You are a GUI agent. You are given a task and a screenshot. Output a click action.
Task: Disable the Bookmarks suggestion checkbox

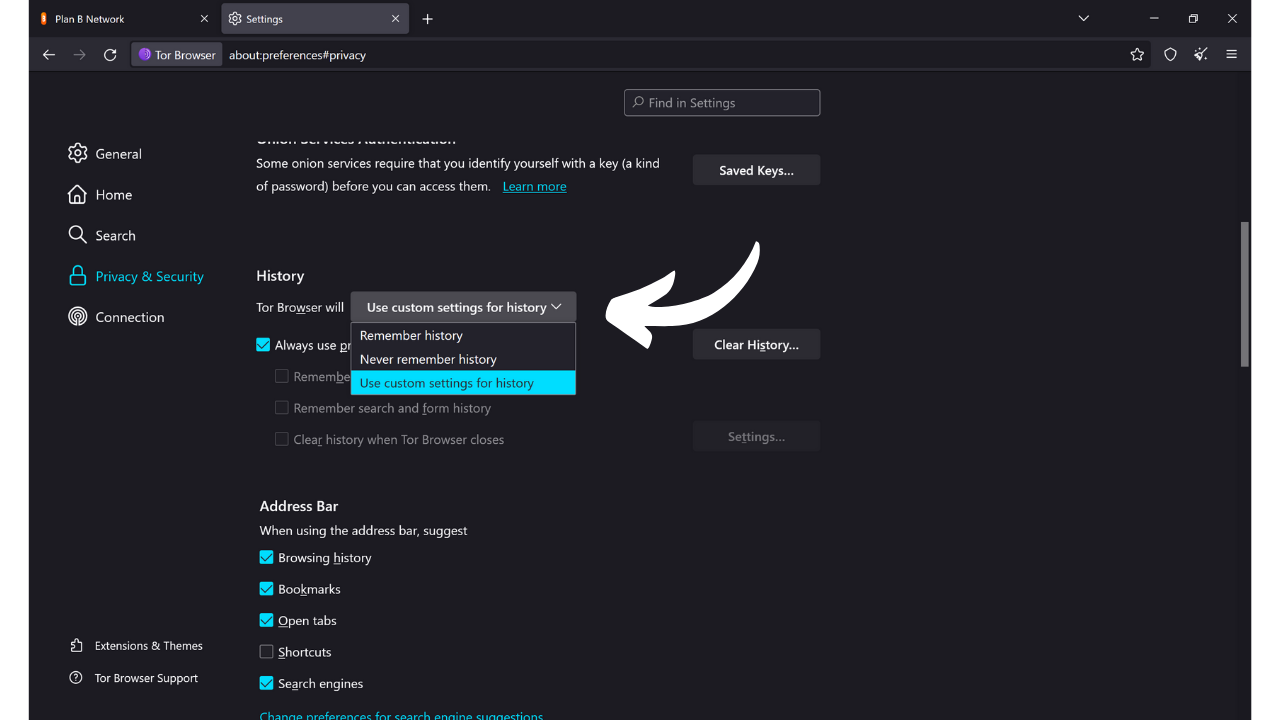pos(266,589)
